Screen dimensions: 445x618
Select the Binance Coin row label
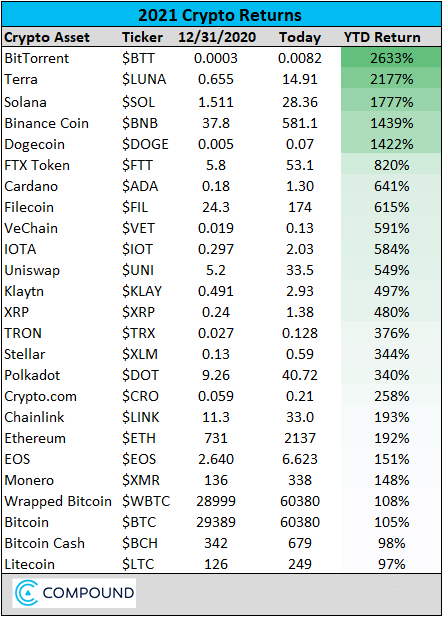pos(46,123)
